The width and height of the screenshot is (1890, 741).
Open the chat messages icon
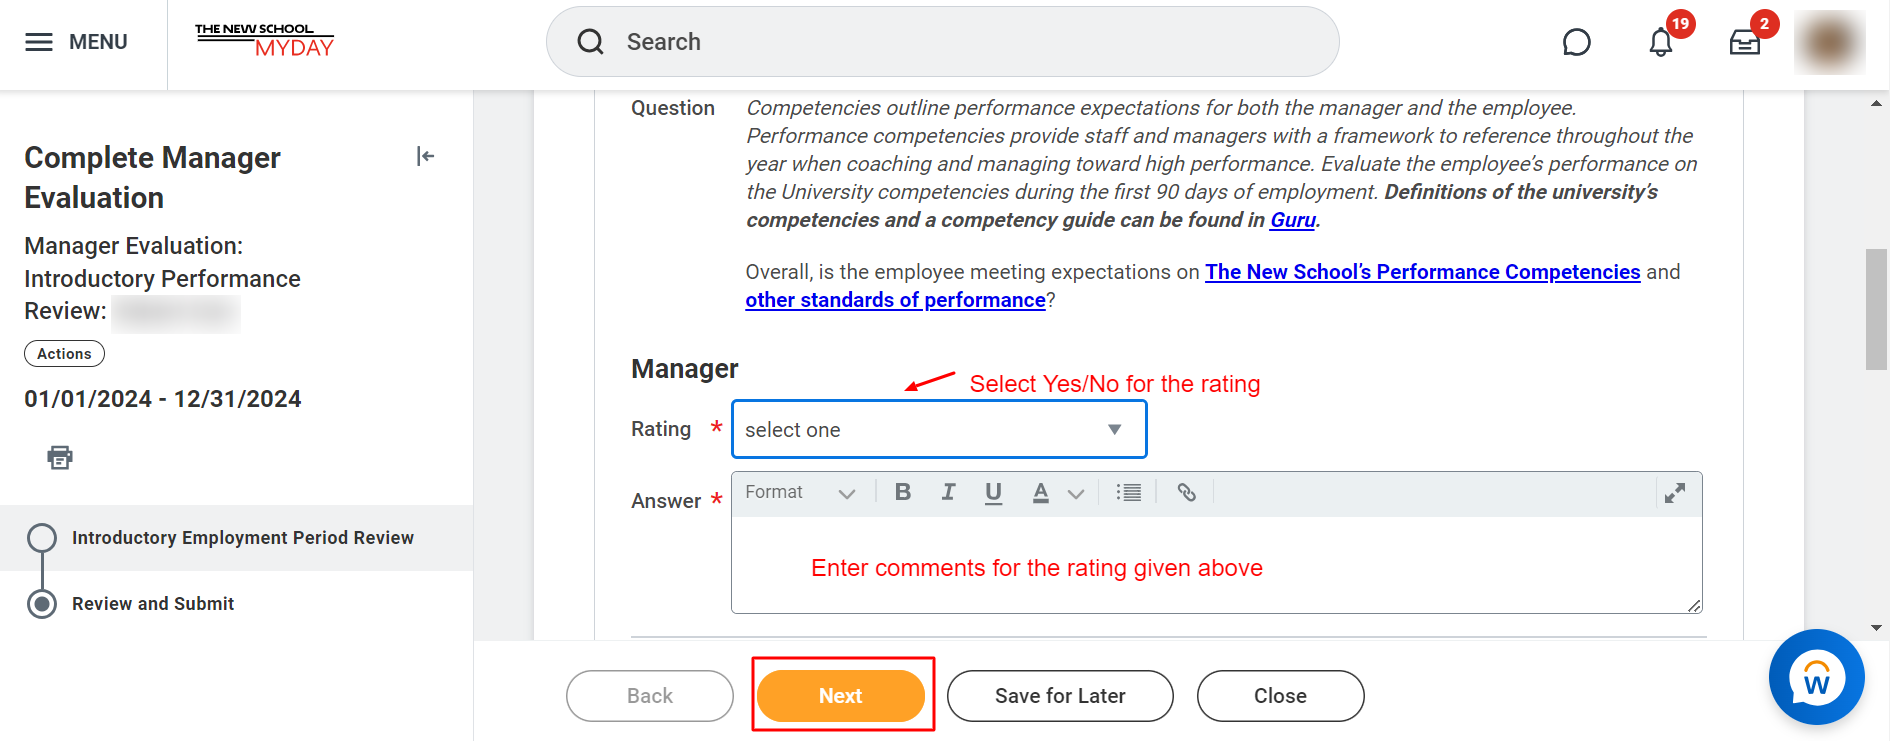coord(1576,42)
